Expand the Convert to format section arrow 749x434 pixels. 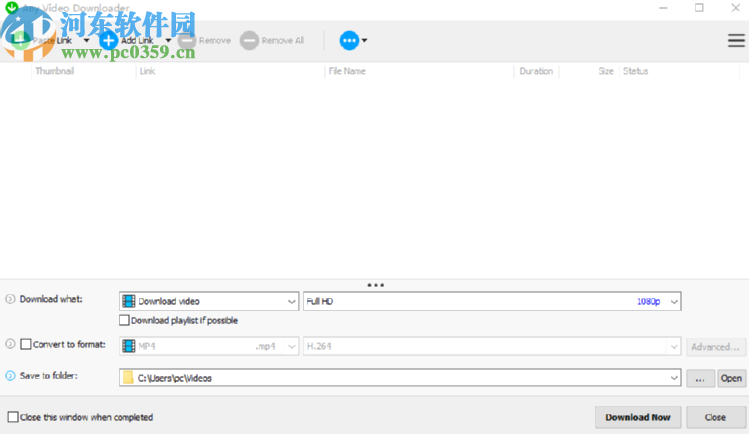10,344
